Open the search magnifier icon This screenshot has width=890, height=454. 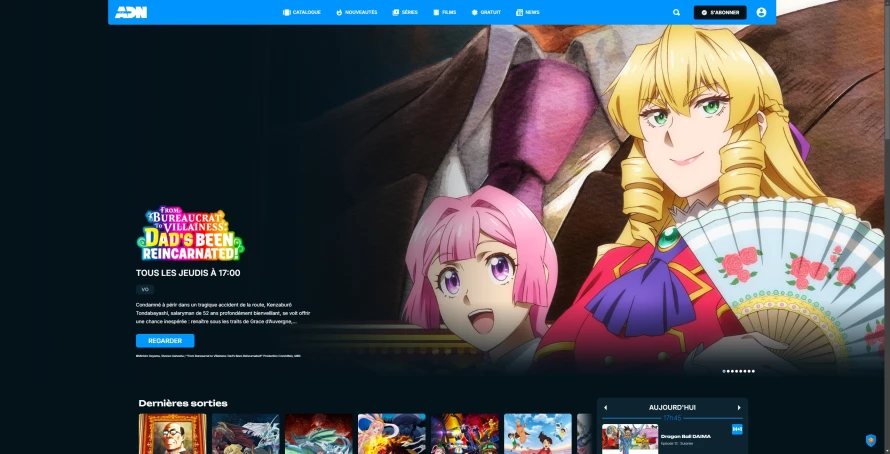click(676, 12)
